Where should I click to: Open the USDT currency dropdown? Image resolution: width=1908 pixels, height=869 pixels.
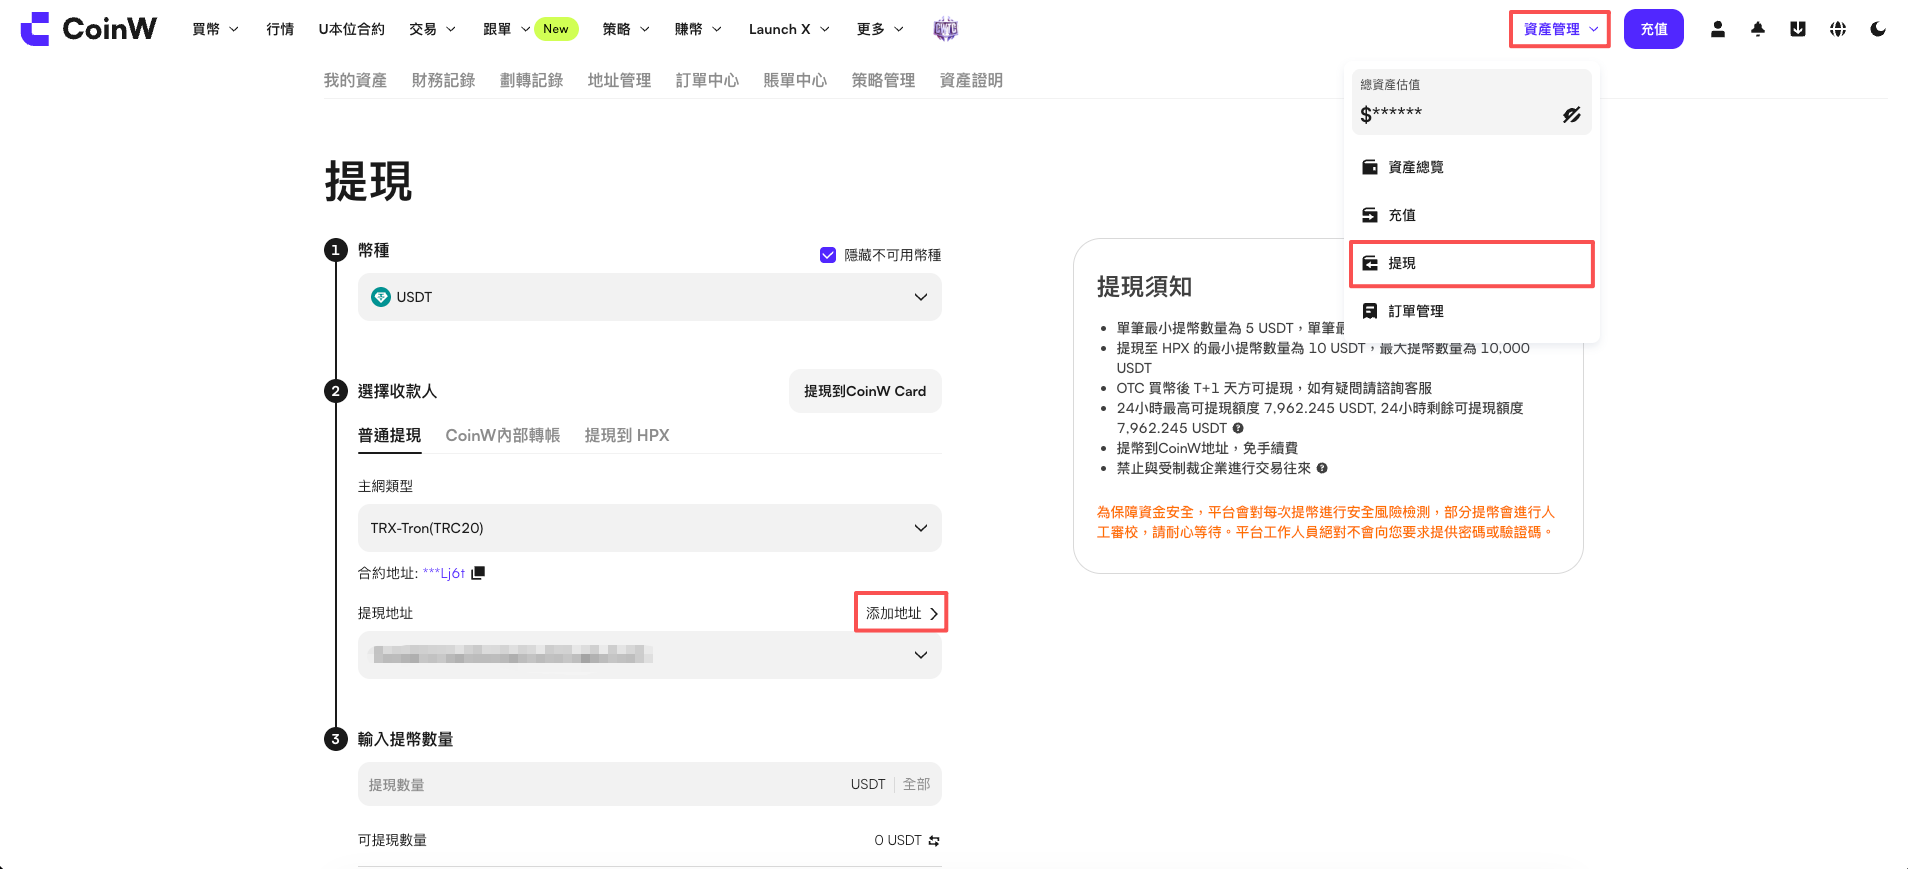(650, 297)
